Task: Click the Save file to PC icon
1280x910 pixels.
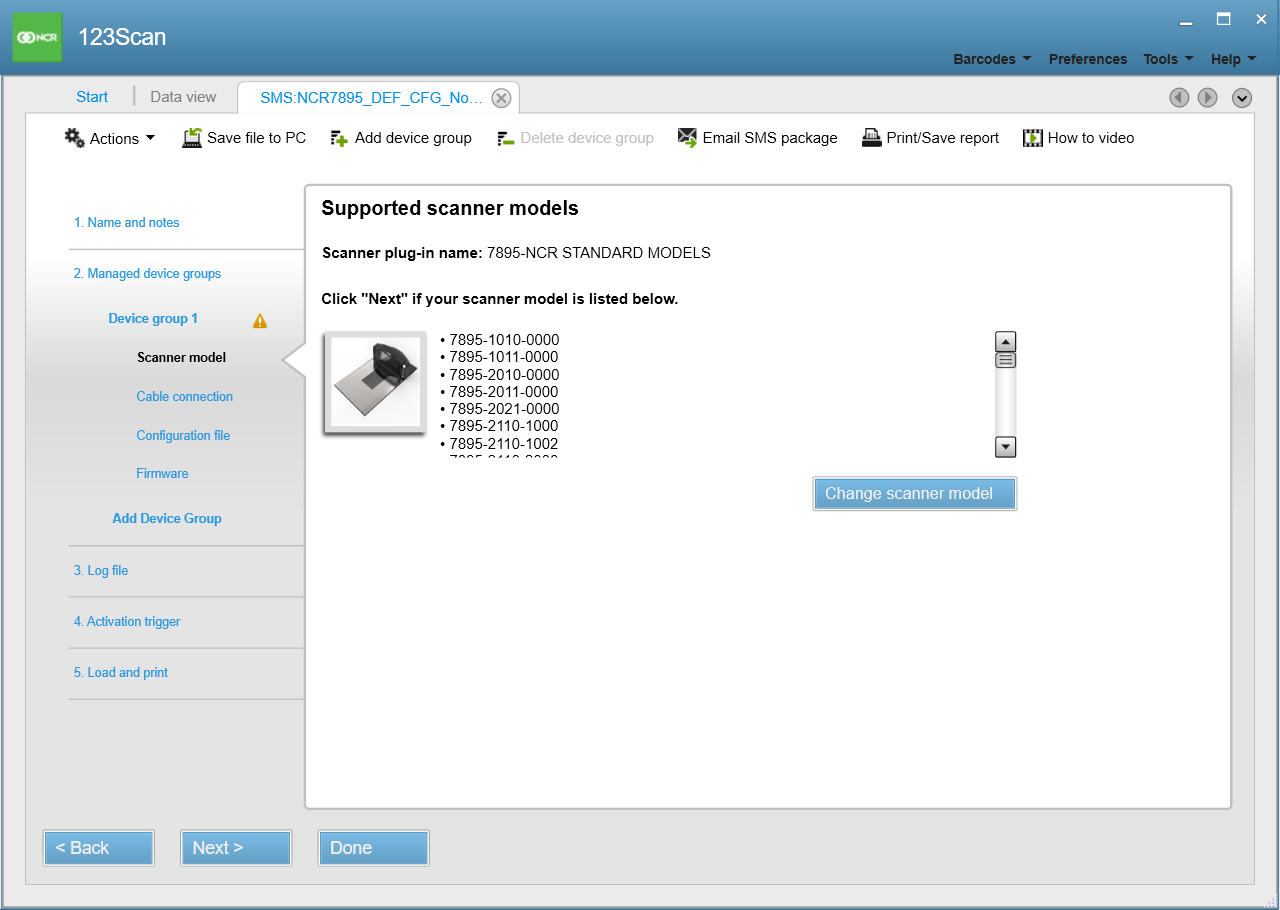Action: click(192, 138)
